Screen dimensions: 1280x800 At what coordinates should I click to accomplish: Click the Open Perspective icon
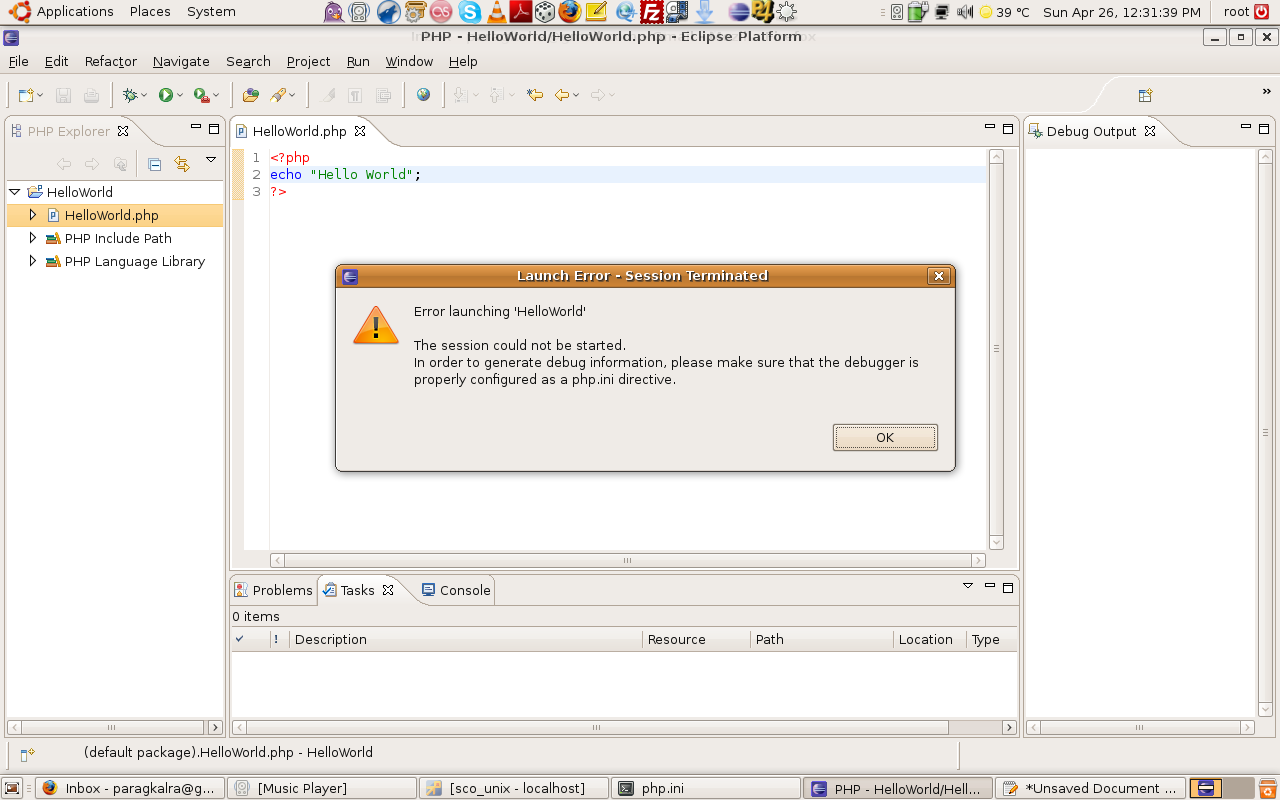click(x=1145, y=95)
